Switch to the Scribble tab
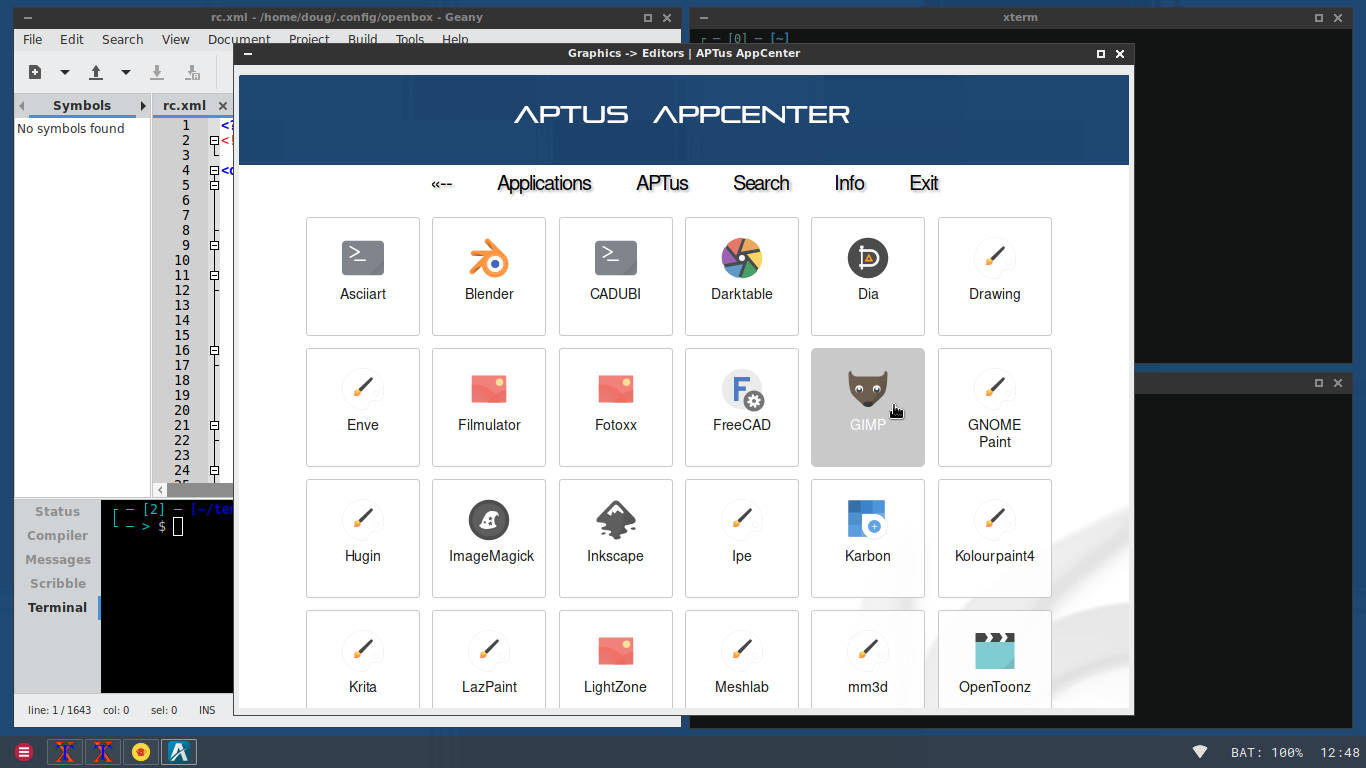This screenshot has height=768, width=1366. [58, 583]
